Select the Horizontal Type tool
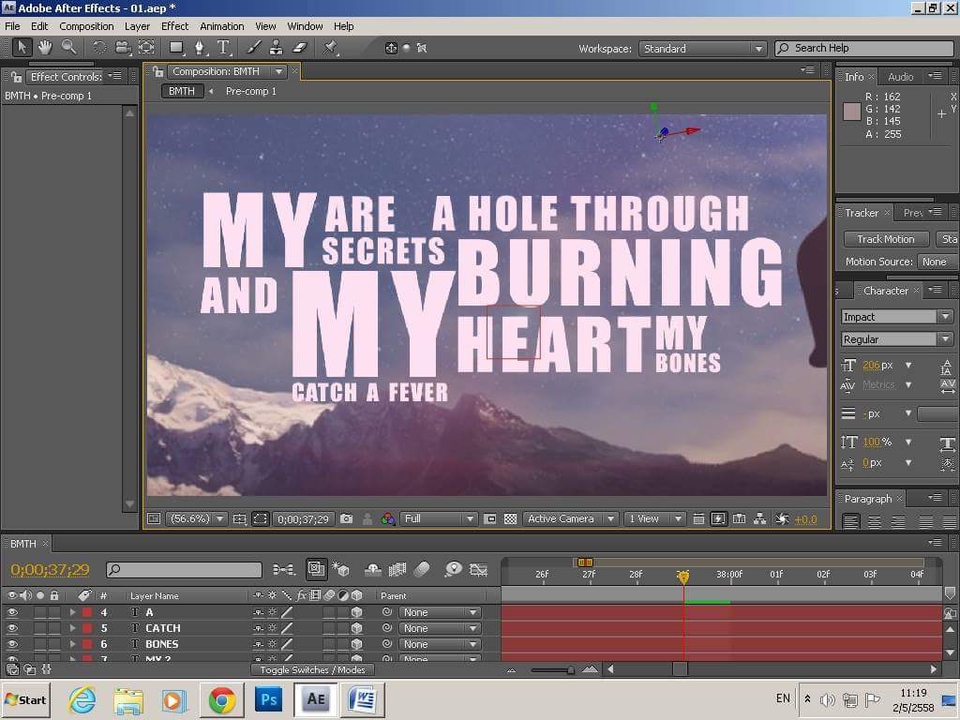 point(223,47)
